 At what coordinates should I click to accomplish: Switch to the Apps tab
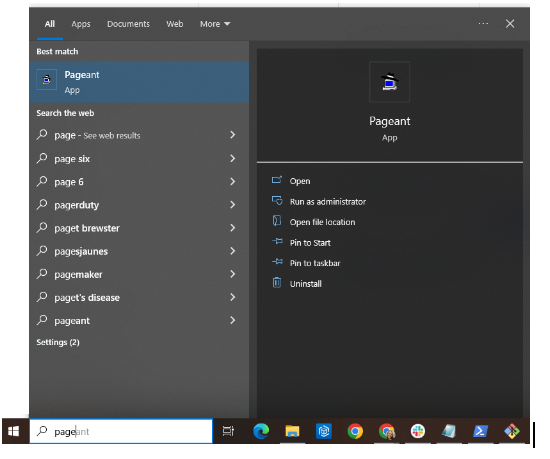[81, 24]
